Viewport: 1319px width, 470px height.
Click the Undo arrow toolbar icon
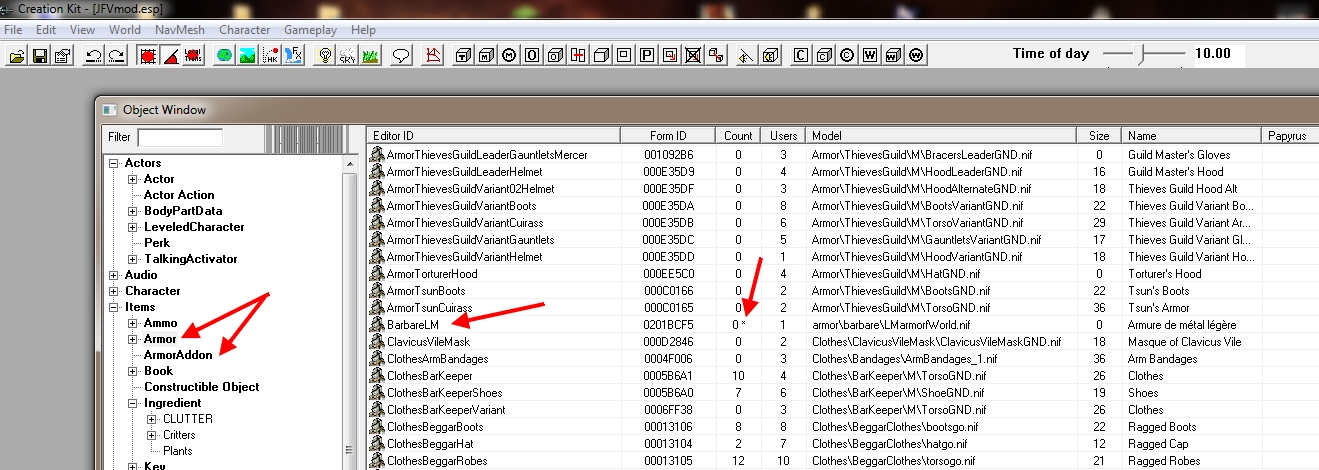point(93,56)
